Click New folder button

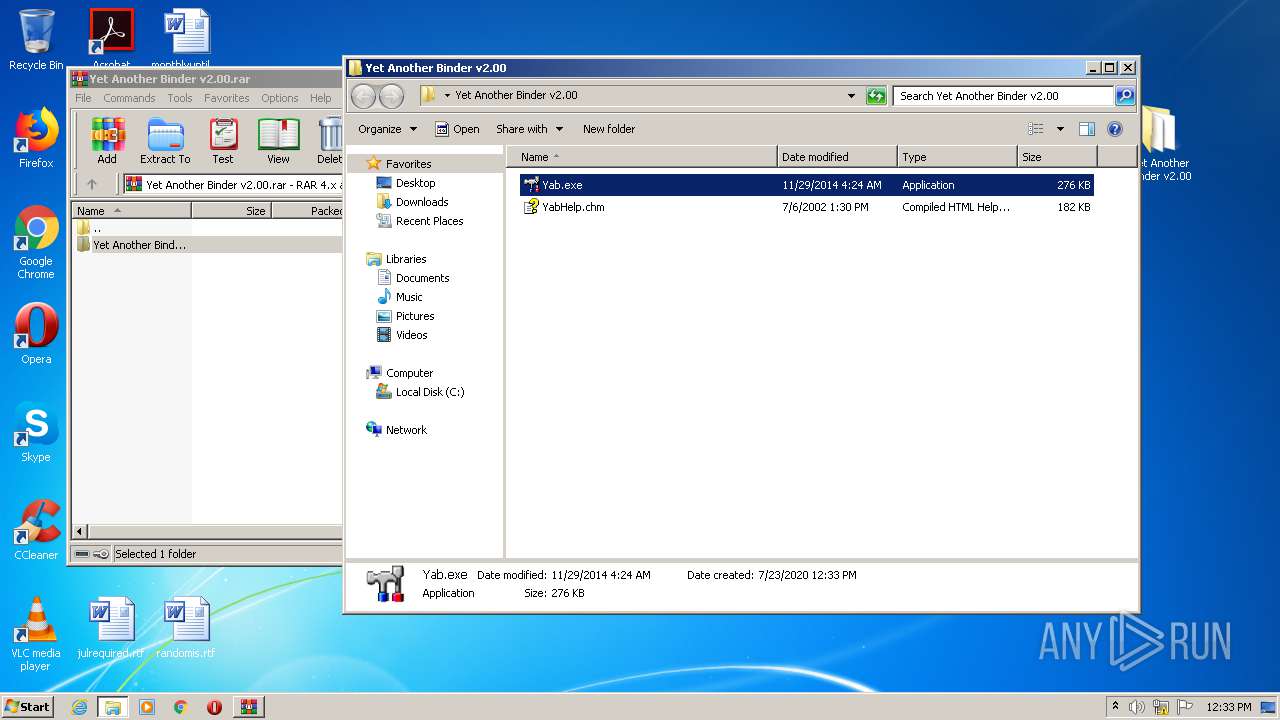(609, 129)
